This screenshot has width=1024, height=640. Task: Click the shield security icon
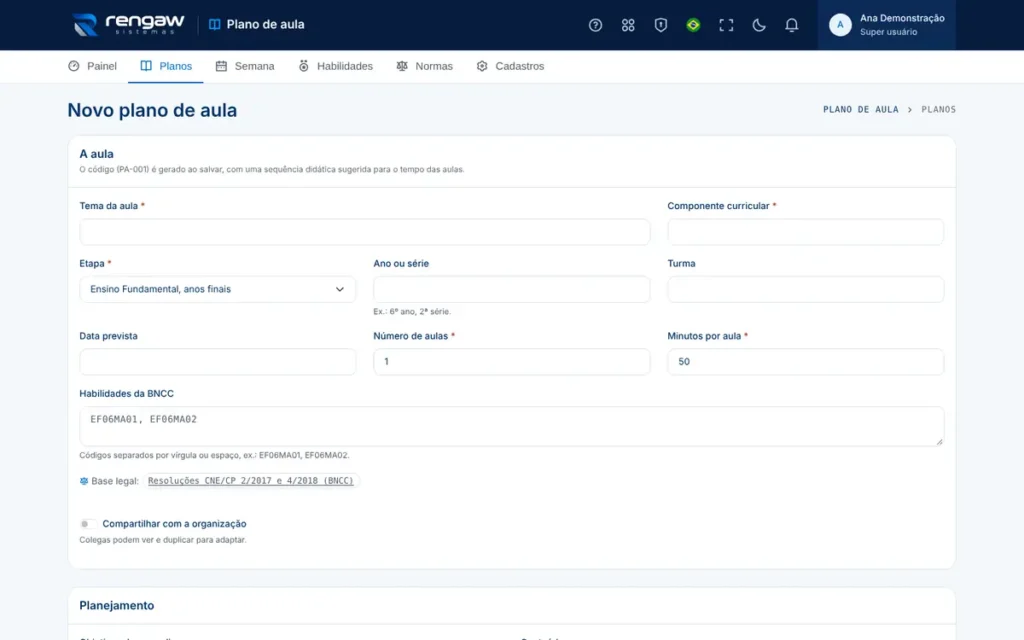(x=660, y=25)
